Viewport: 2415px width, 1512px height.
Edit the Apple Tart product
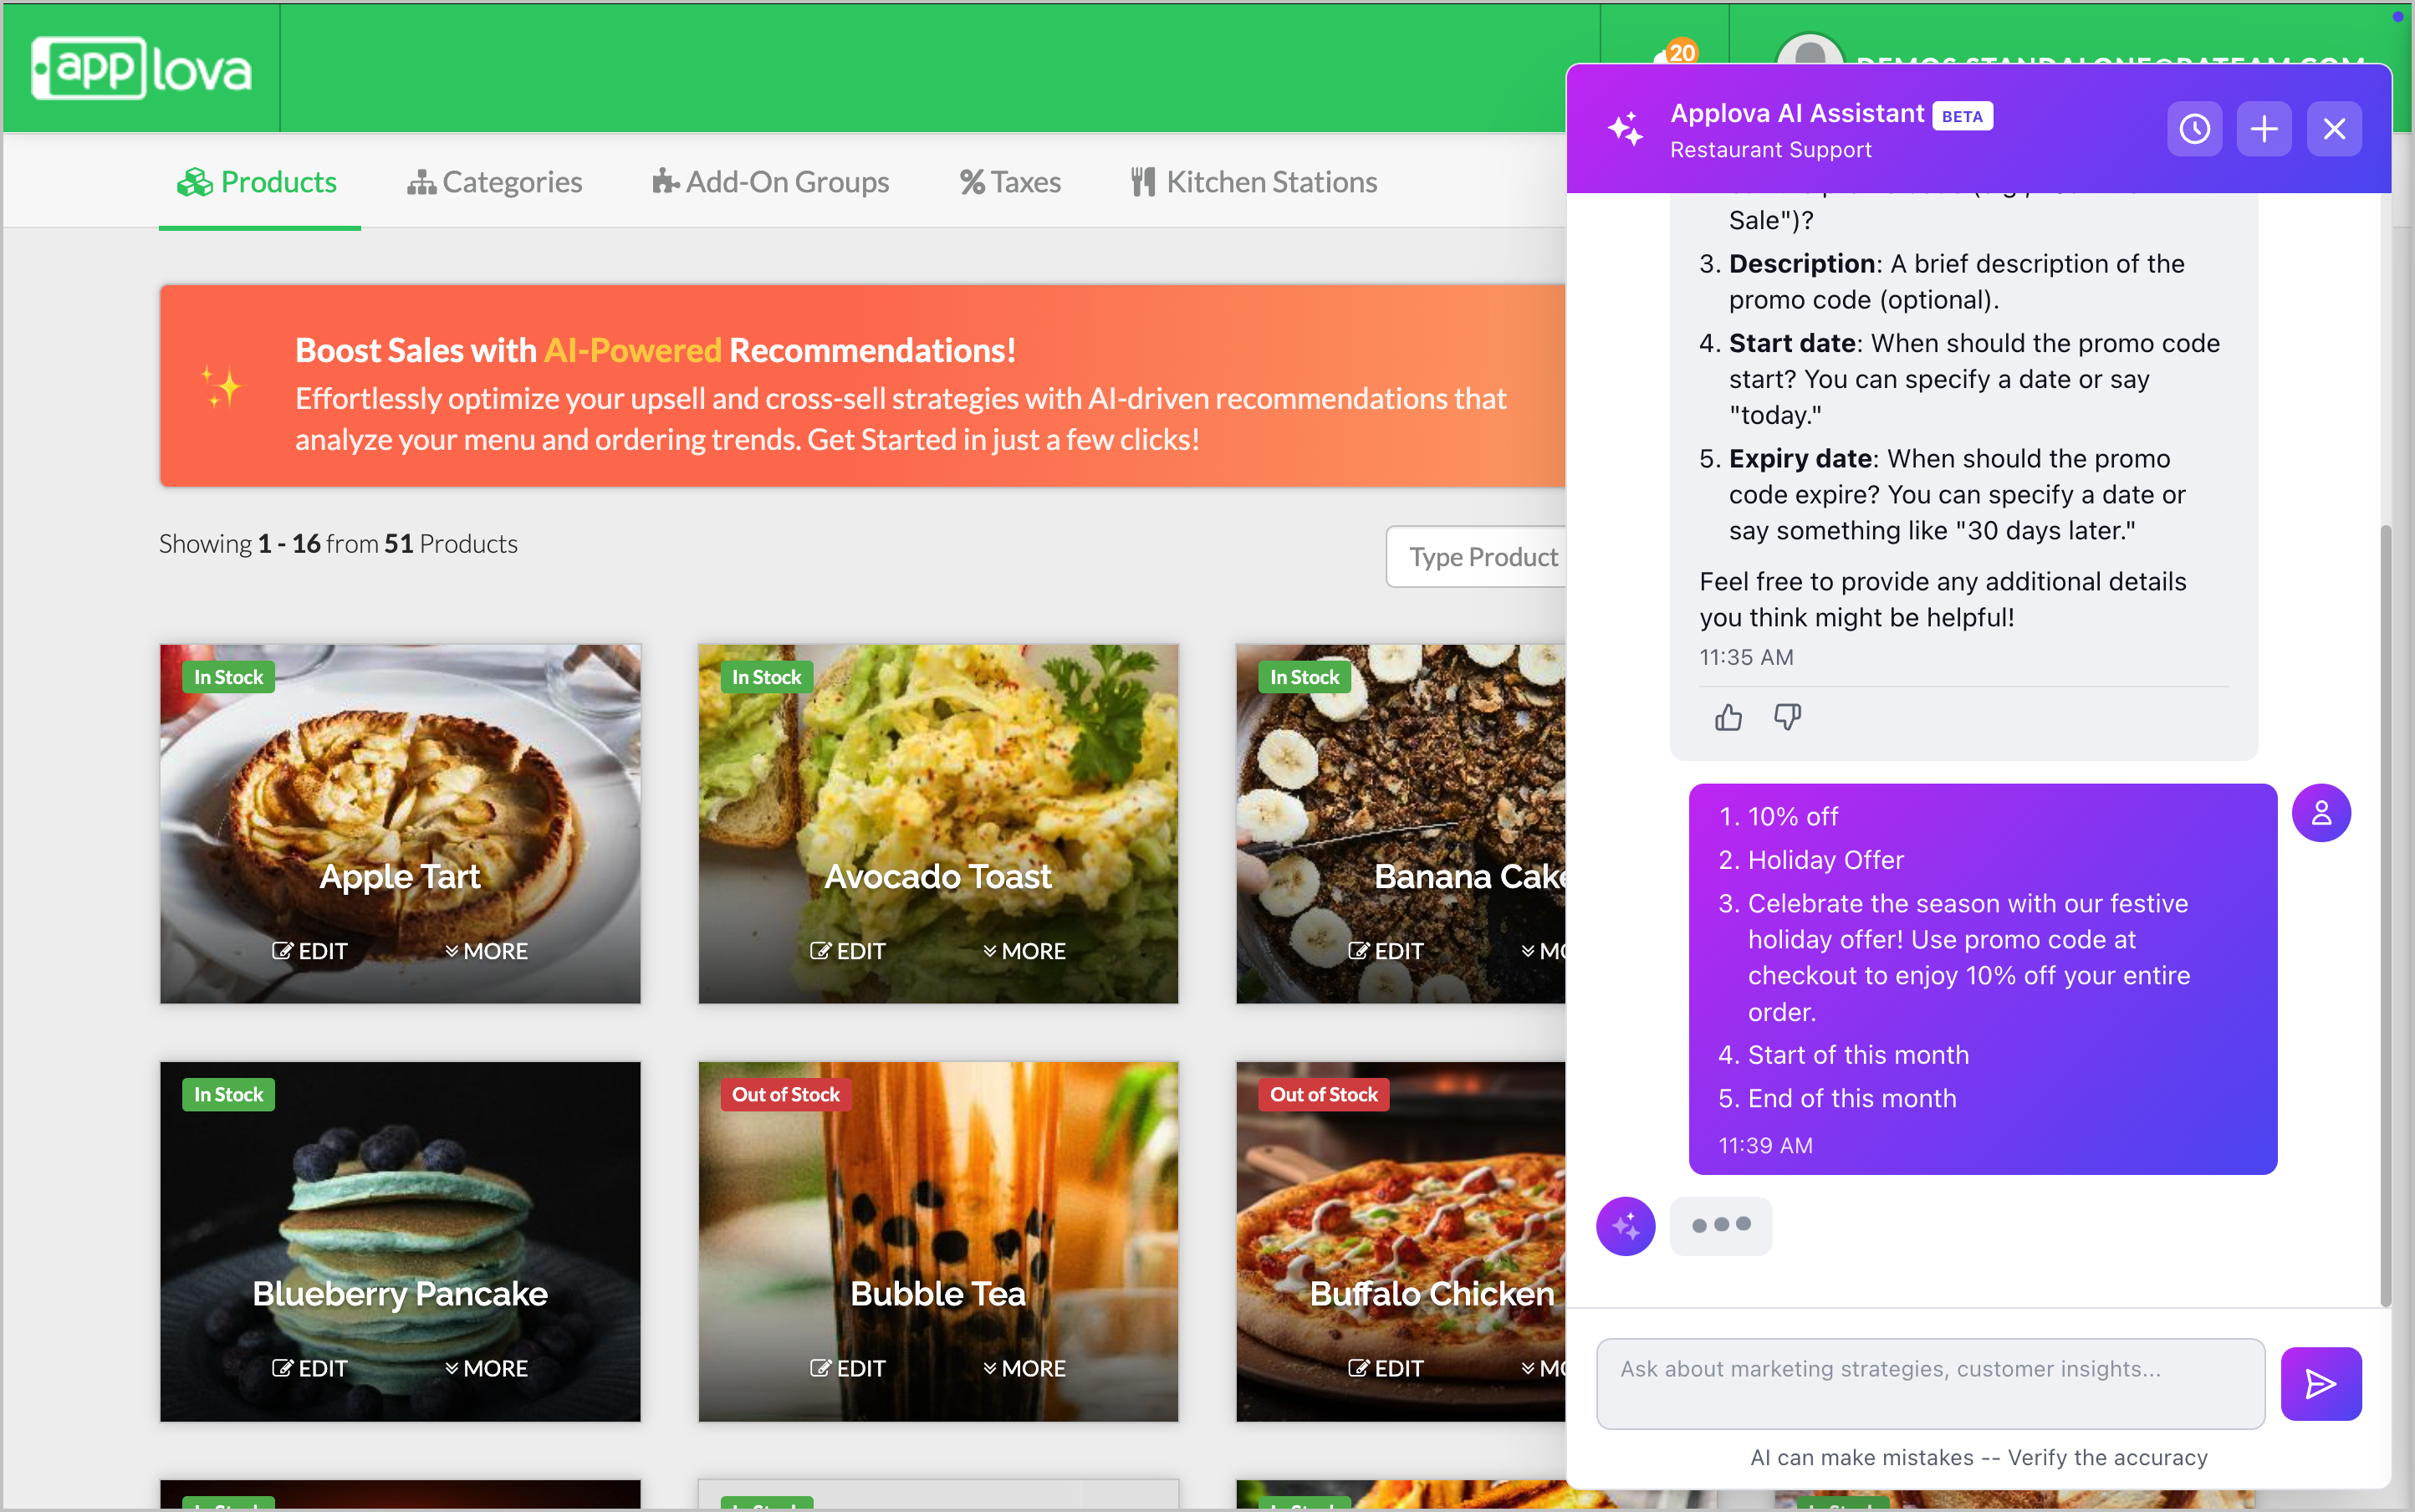310,951
